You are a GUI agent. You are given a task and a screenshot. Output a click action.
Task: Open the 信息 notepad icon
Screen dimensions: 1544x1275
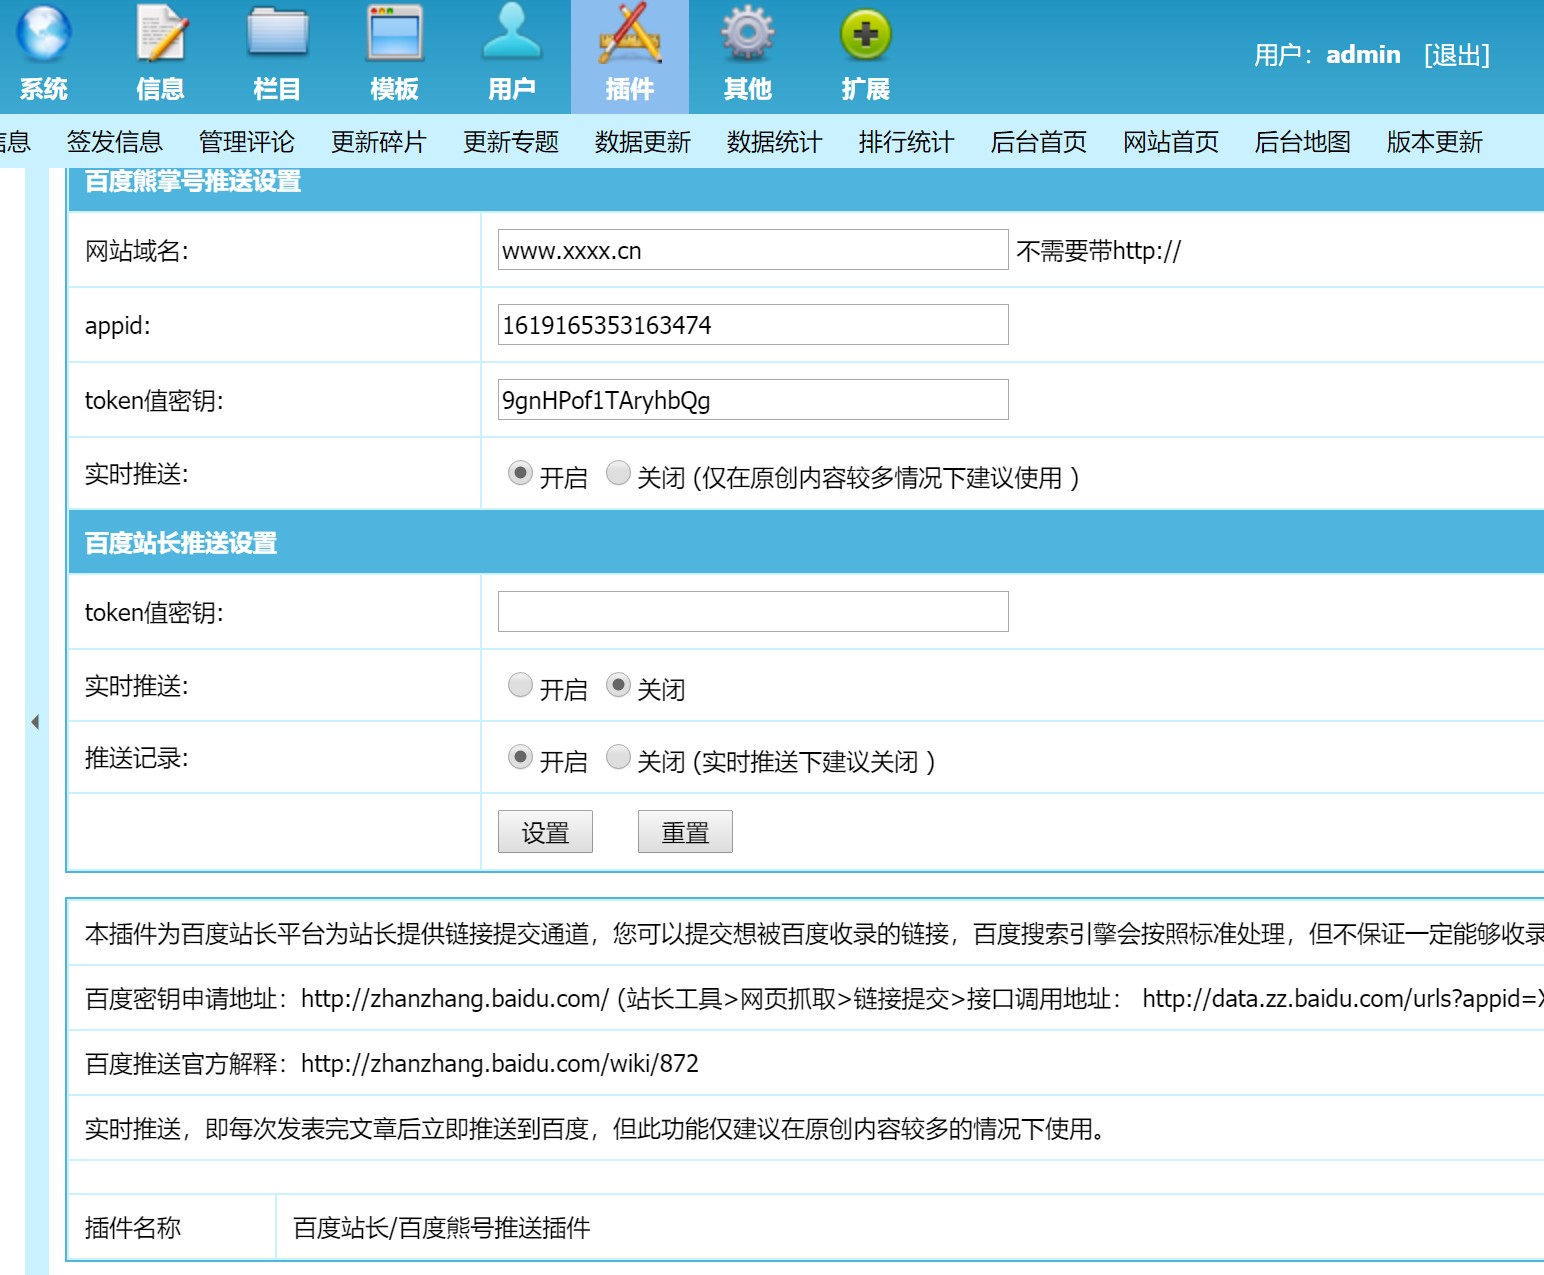161,33
